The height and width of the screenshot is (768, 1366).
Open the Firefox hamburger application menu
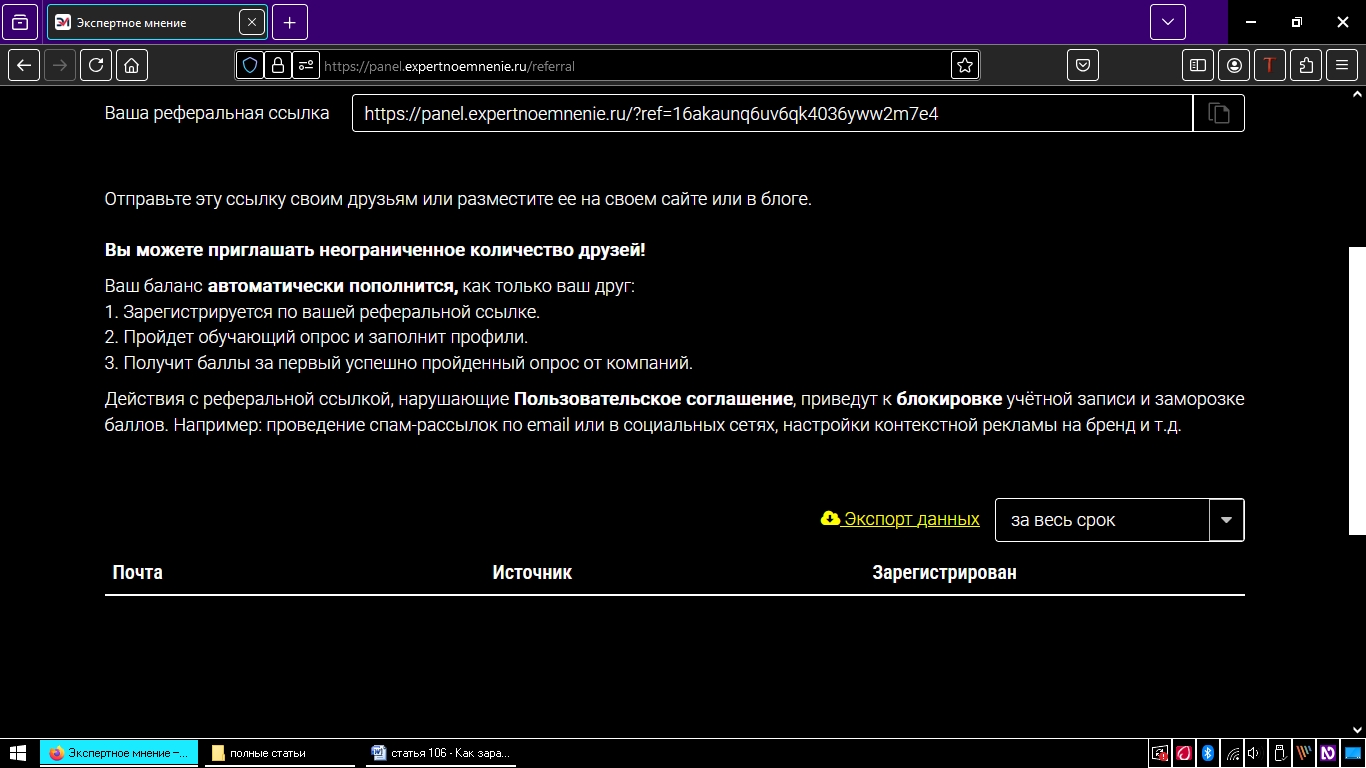pyautogui.click(x=1342, y=65)
